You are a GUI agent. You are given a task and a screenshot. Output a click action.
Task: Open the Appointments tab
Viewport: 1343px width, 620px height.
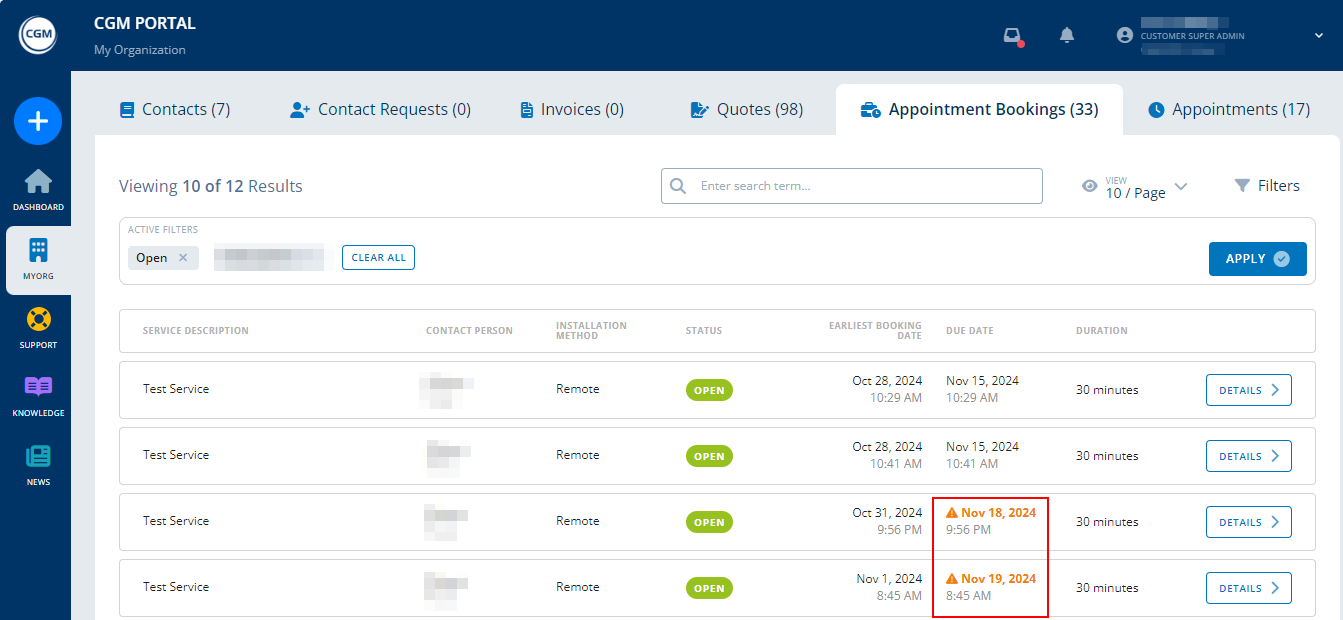[1228, 109]
